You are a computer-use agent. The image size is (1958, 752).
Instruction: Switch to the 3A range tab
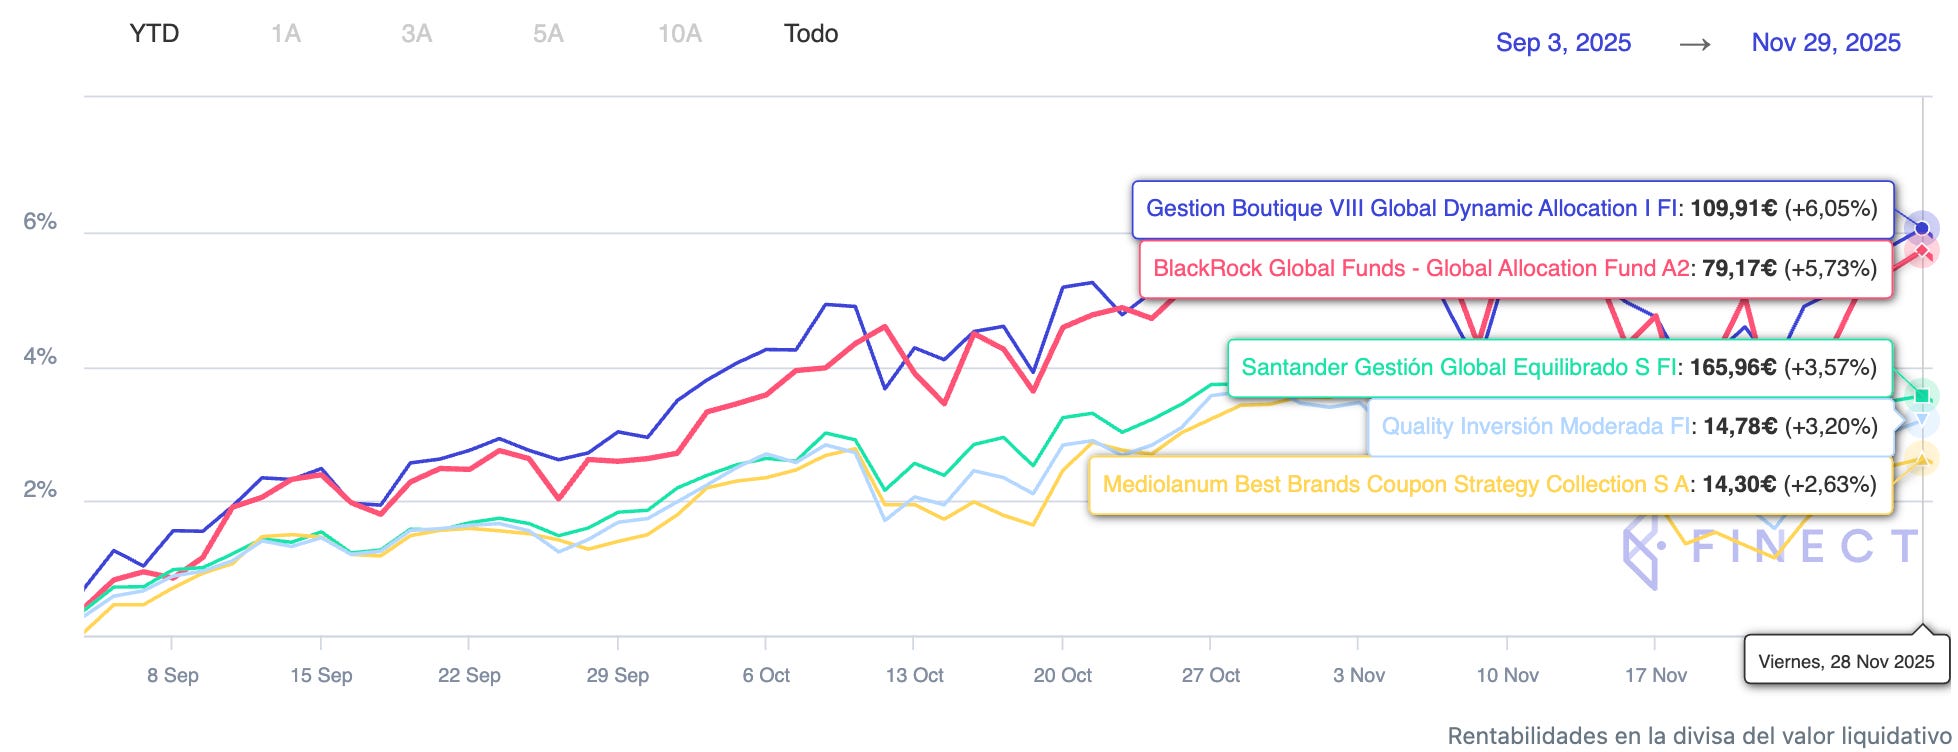tap(416, 34)
